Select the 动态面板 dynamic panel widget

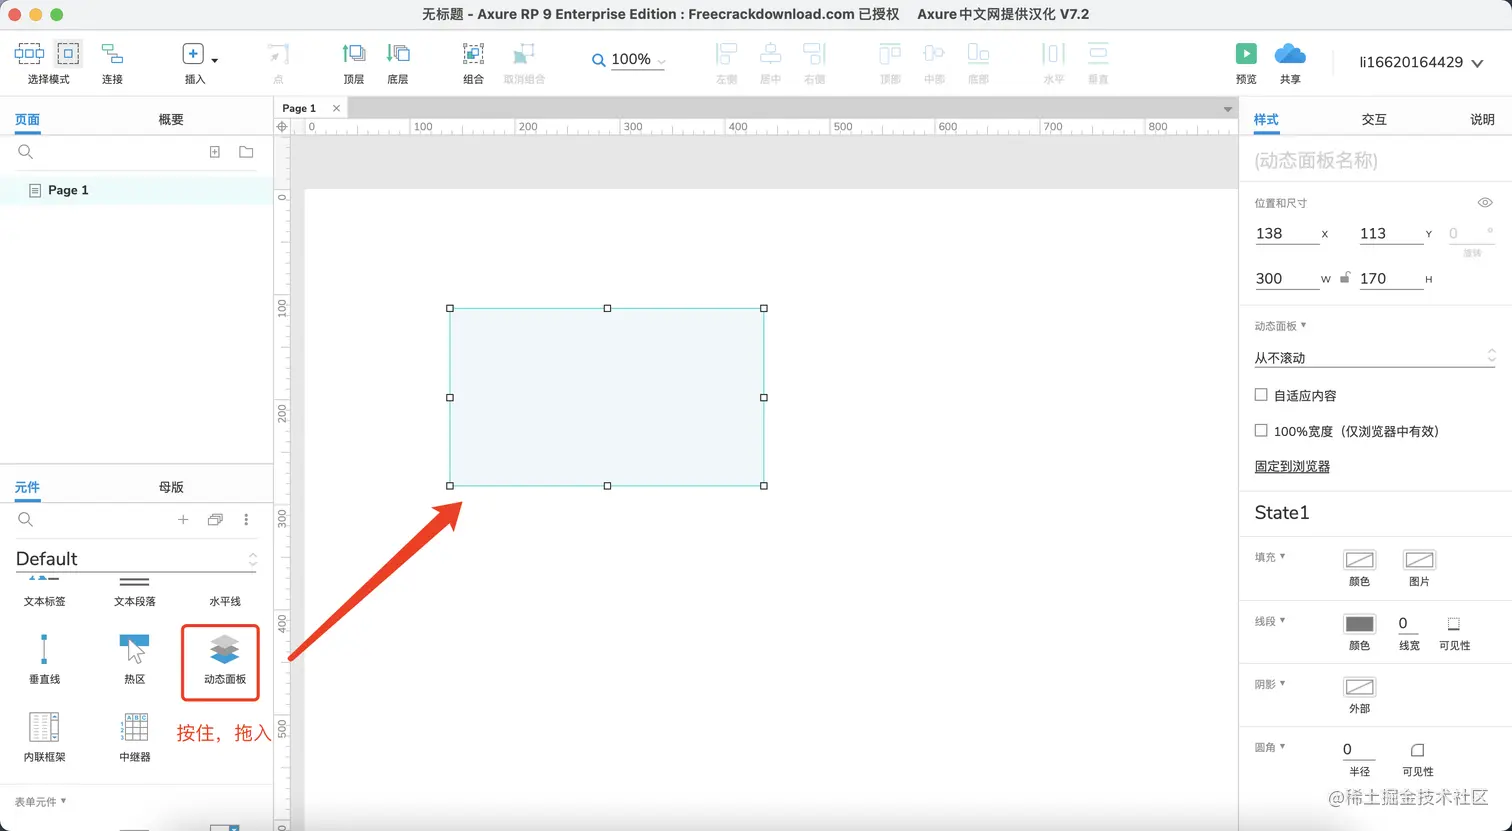click(225, 660)
